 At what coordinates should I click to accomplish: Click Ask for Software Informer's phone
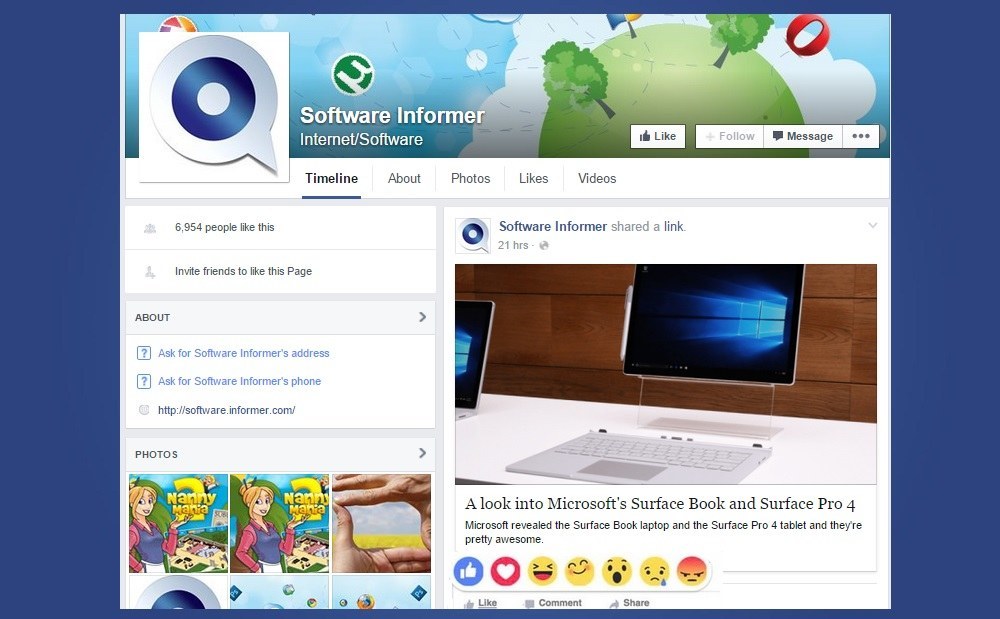click(240, 381)
